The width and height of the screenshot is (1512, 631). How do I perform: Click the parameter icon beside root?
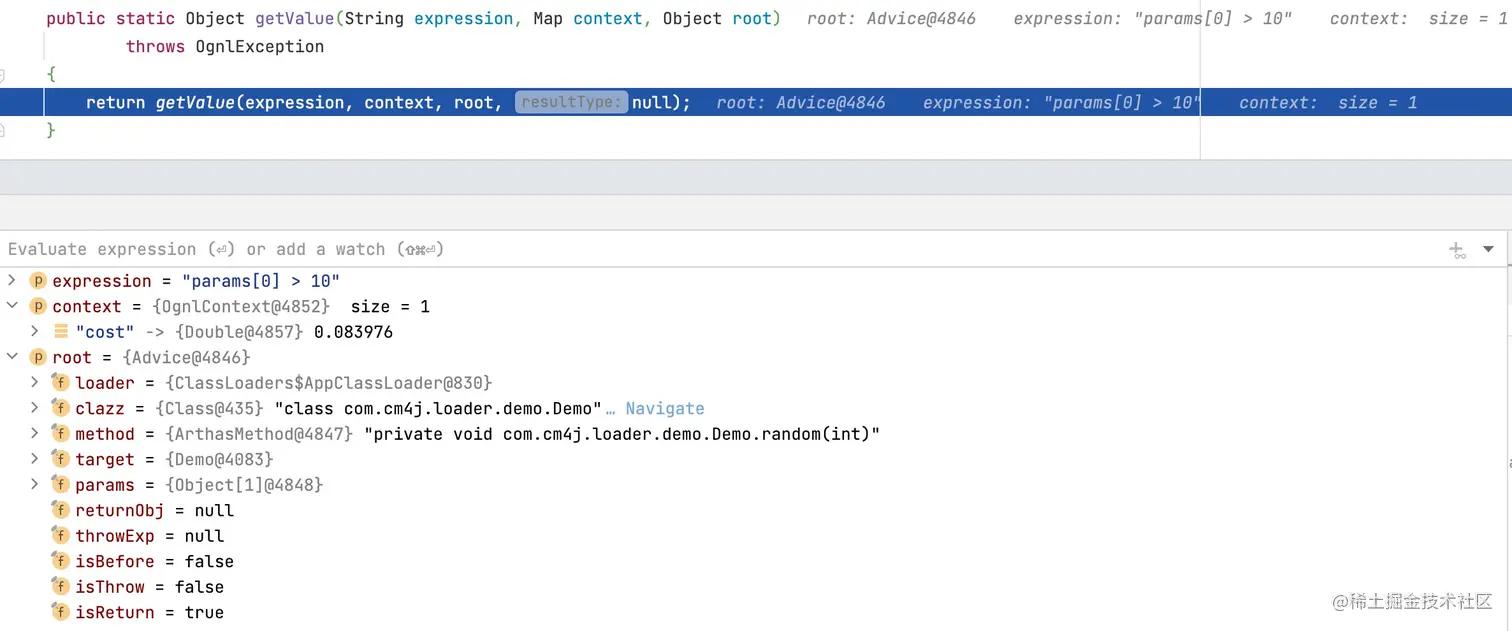click(x=38, y=357)
